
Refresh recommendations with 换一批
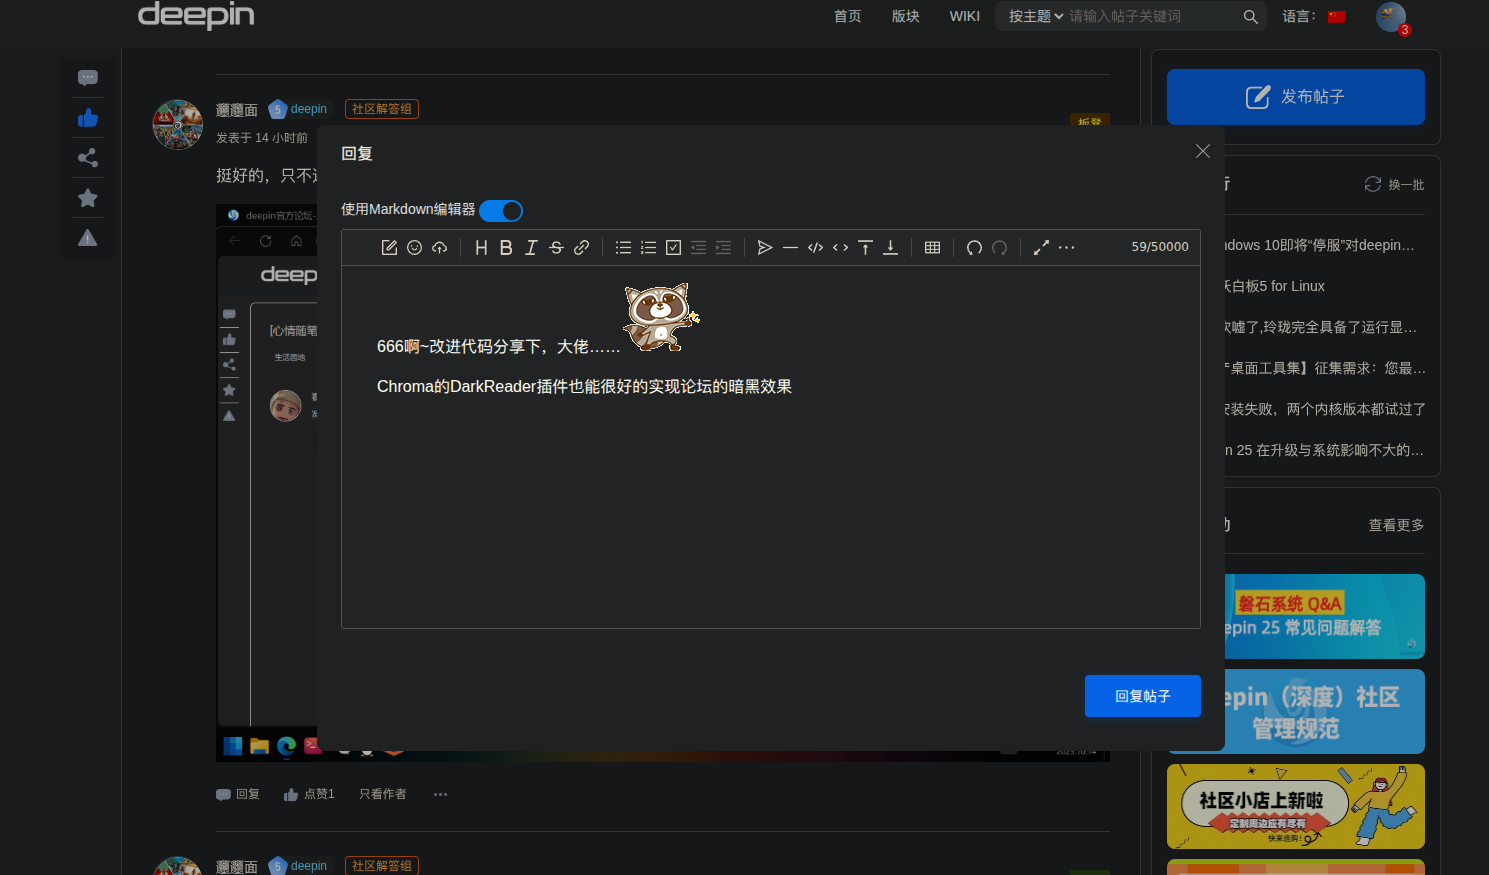[x=1395, y=184]
